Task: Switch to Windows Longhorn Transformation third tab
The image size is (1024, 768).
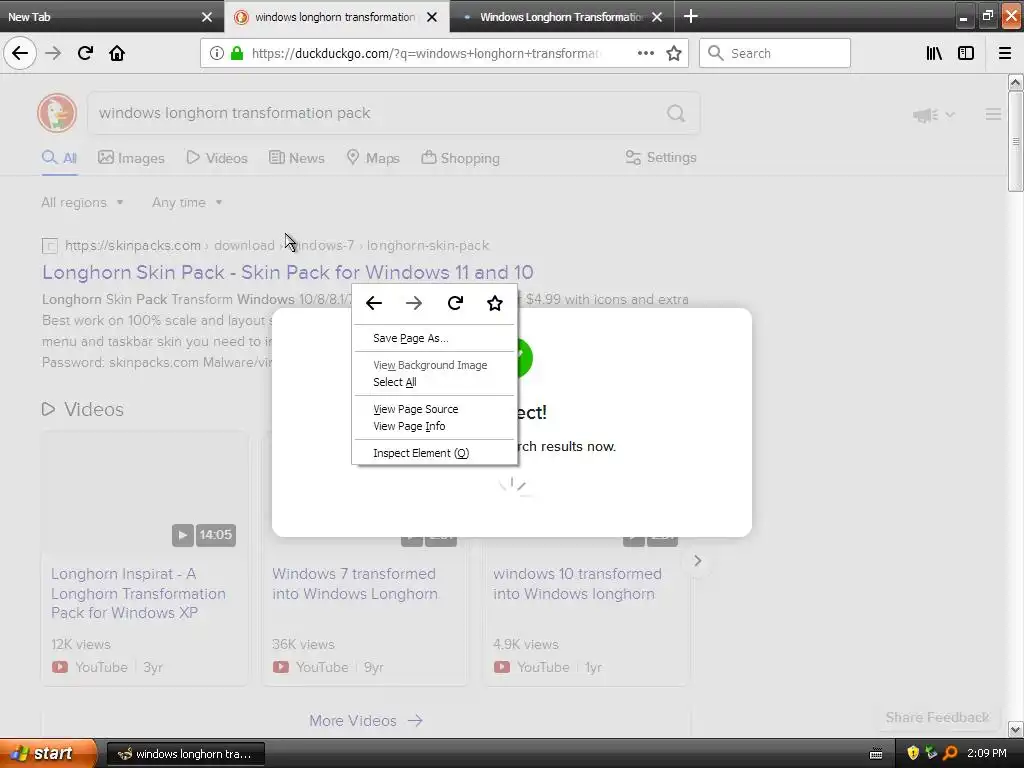Action: (x=562, y=17)
